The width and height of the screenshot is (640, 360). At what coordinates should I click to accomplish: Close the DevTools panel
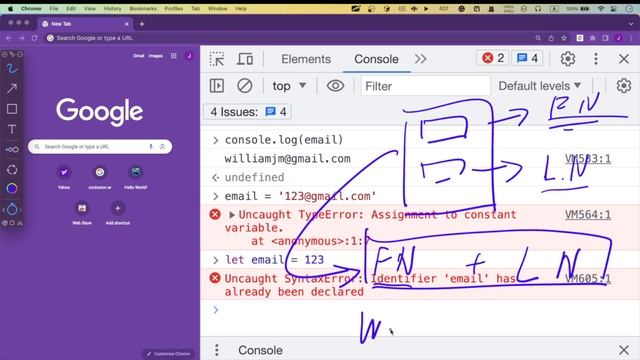[x=623, y=59]
